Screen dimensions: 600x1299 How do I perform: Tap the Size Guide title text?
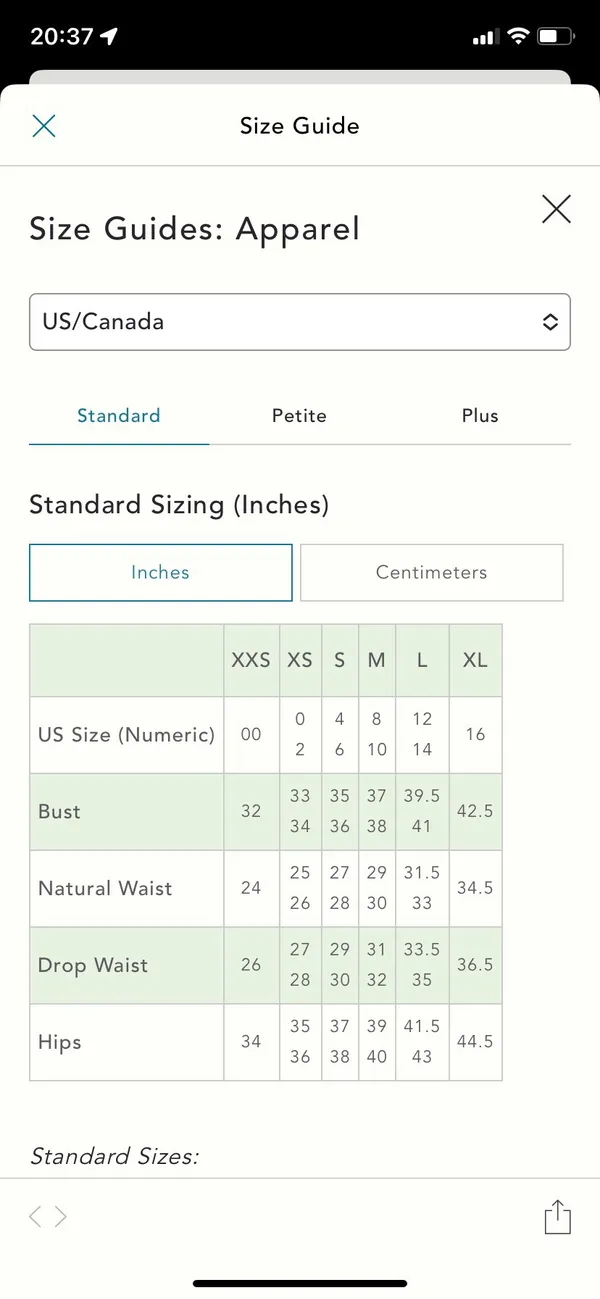point(300,125)
